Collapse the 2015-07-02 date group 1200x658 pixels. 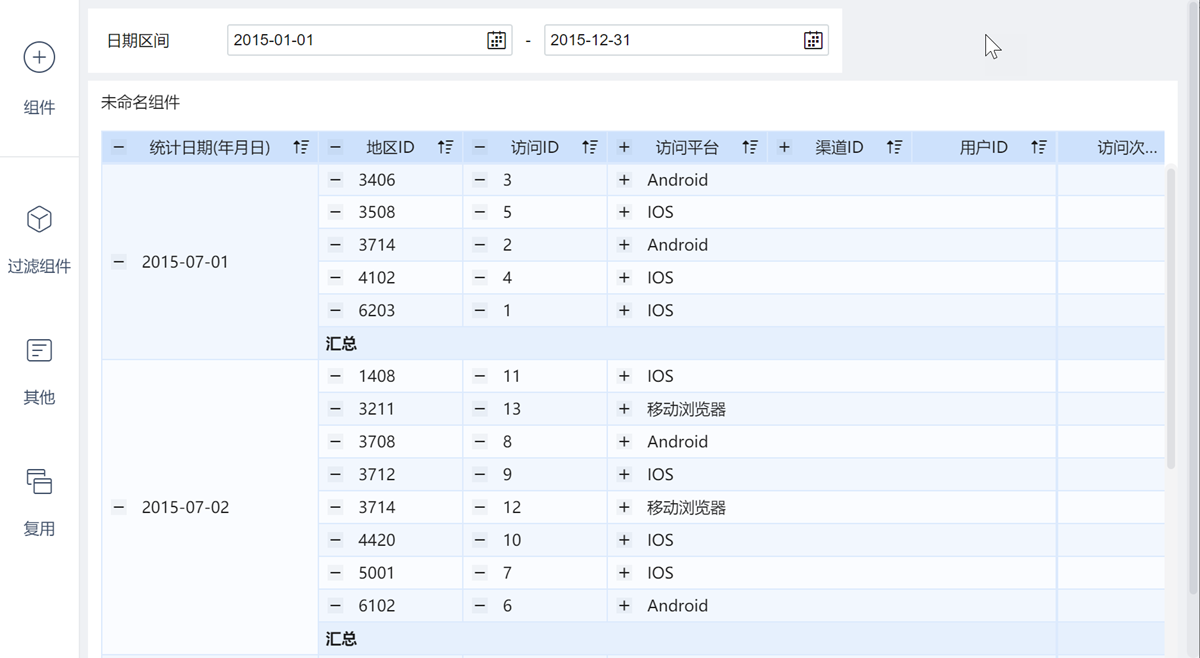(119, 507)
